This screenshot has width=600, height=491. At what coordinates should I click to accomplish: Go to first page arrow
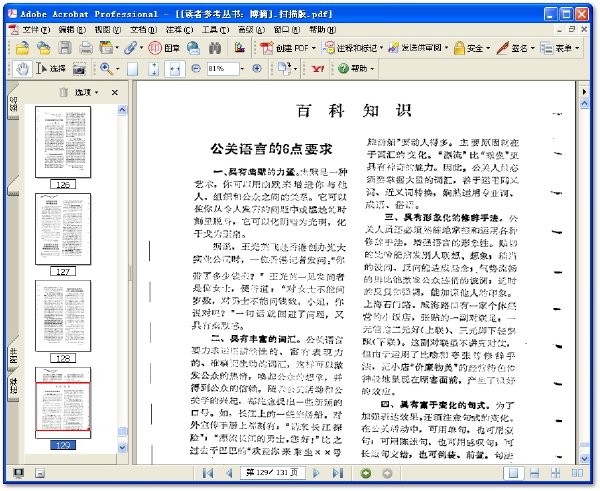tap(208, 473)
